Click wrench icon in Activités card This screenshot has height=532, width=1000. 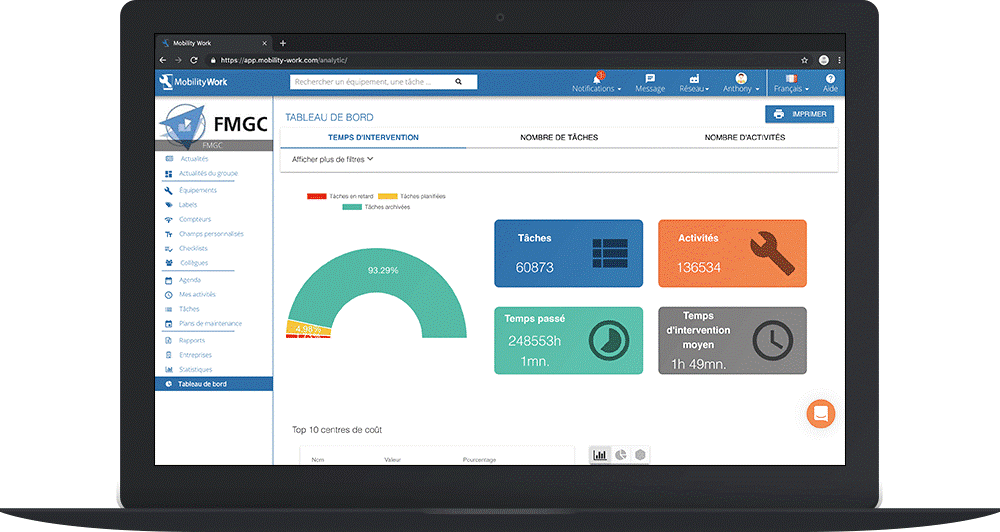(772, 253)
